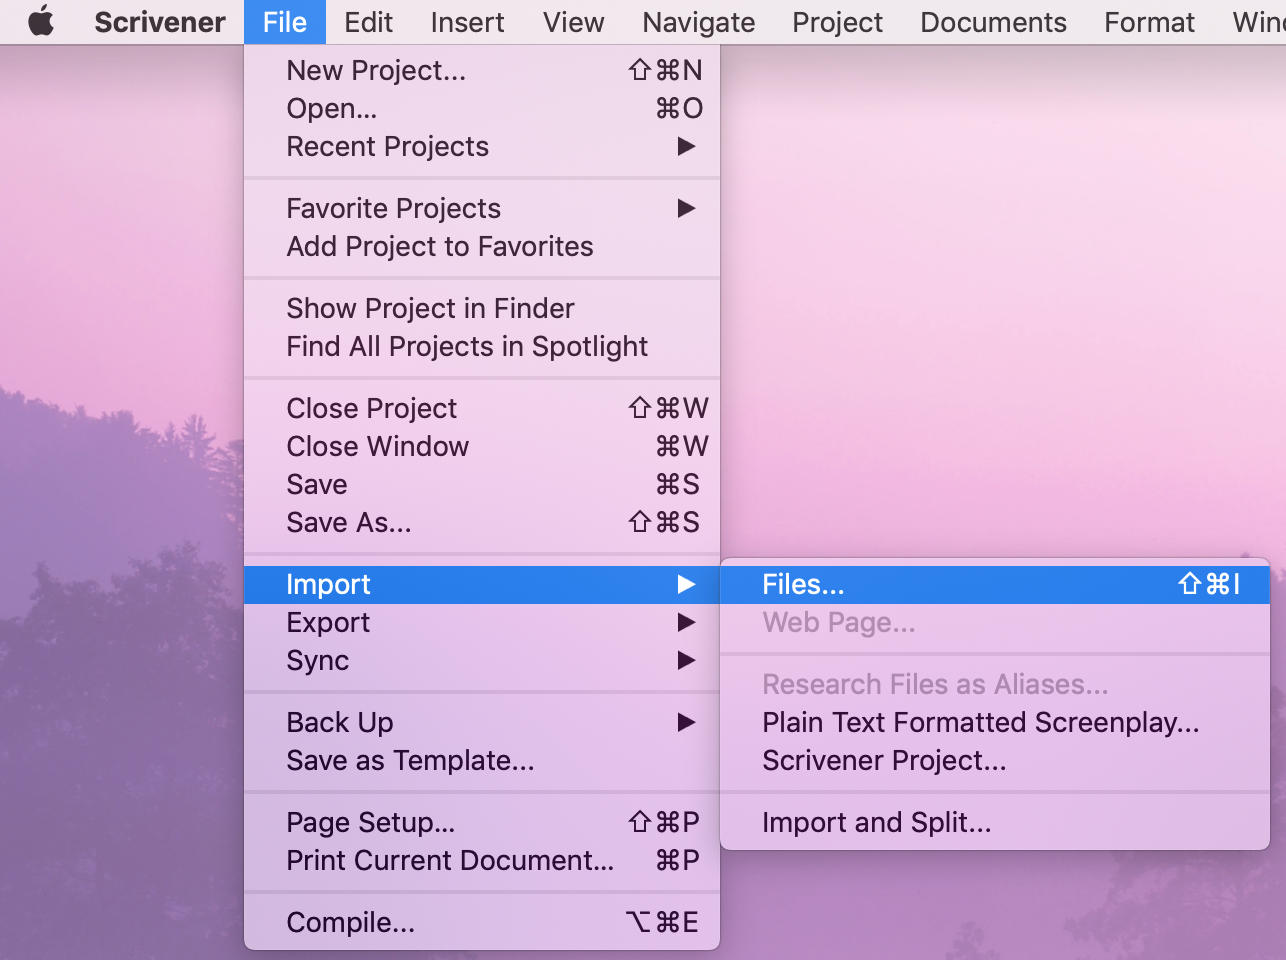1286x960 pixels.
Task: Choose Close Project
Action: pyautogui.click(x=482, y=408)
